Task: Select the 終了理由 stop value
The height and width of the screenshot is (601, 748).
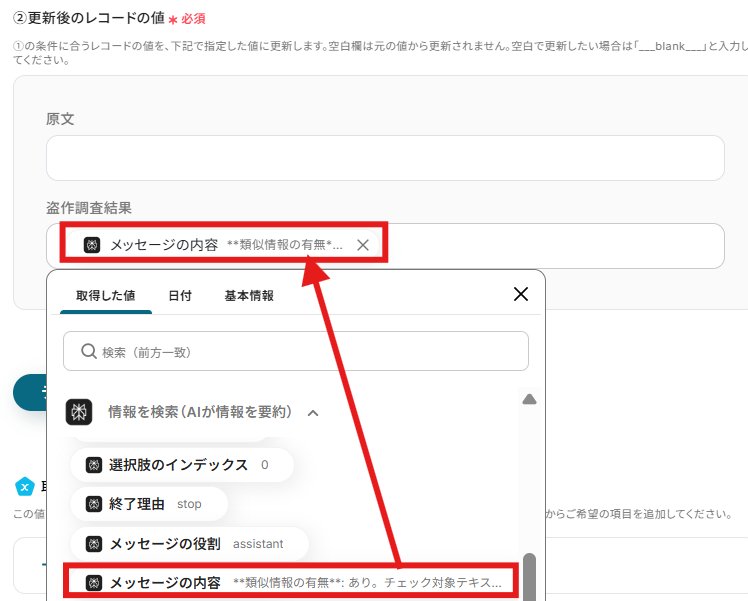Action: (x=149, y=504)
